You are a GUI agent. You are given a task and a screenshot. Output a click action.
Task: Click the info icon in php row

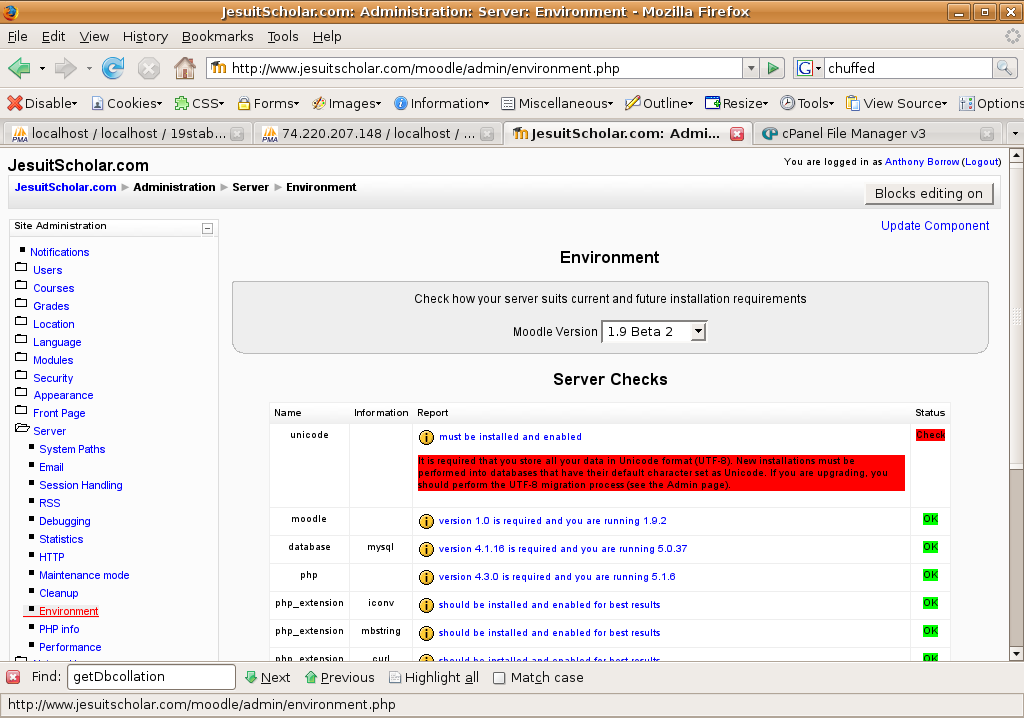point(426,578)
